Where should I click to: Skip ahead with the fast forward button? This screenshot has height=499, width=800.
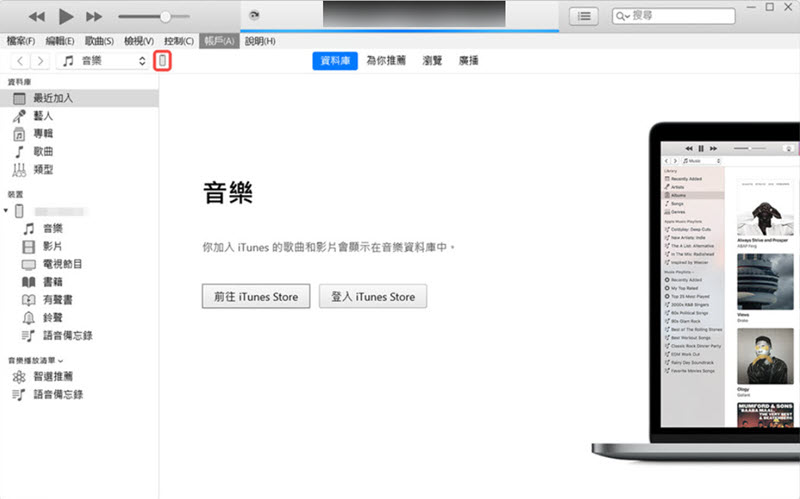pos(94,17)
